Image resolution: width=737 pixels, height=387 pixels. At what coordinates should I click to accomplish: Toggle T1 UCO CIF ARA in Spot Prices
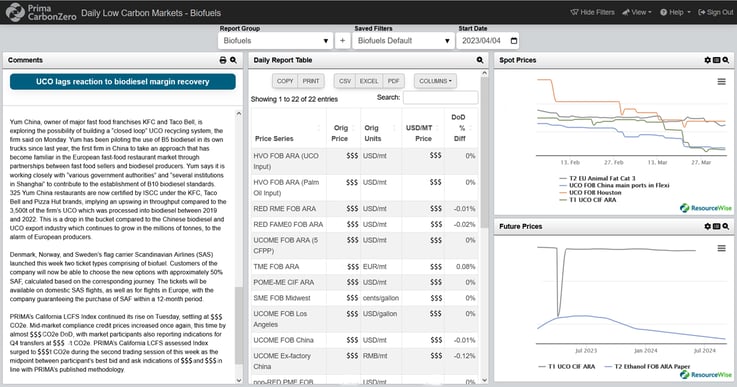[x=588, y=199]
